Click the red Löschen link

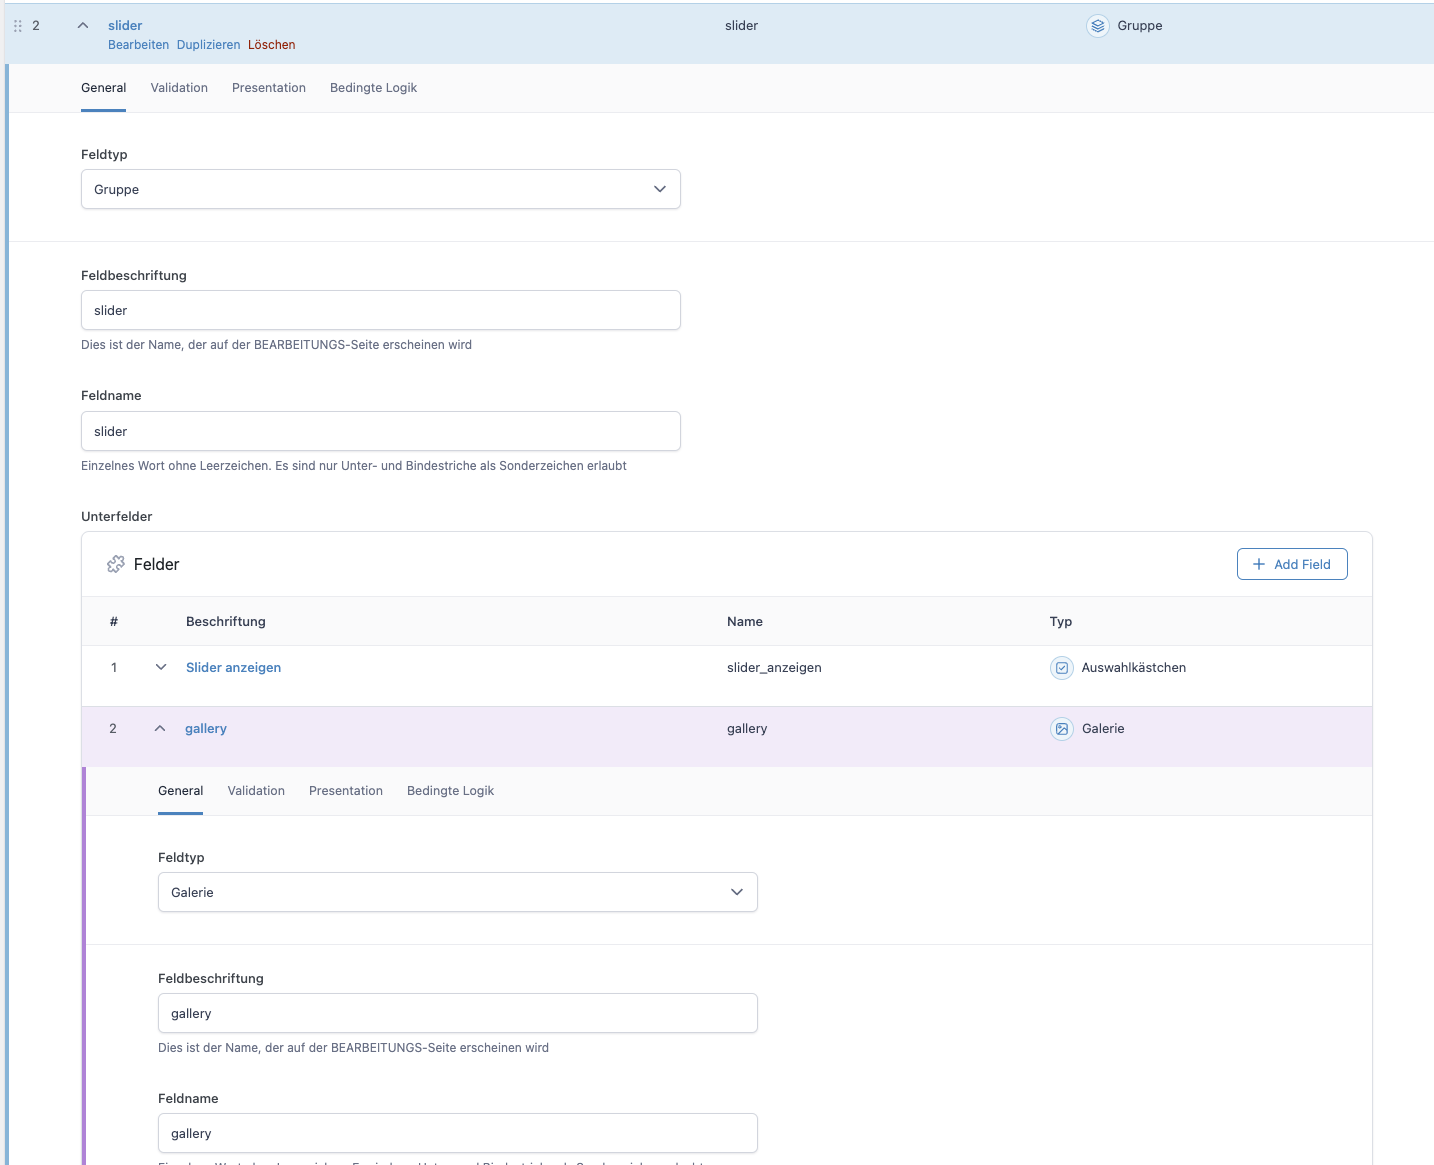tap(271, 45)
